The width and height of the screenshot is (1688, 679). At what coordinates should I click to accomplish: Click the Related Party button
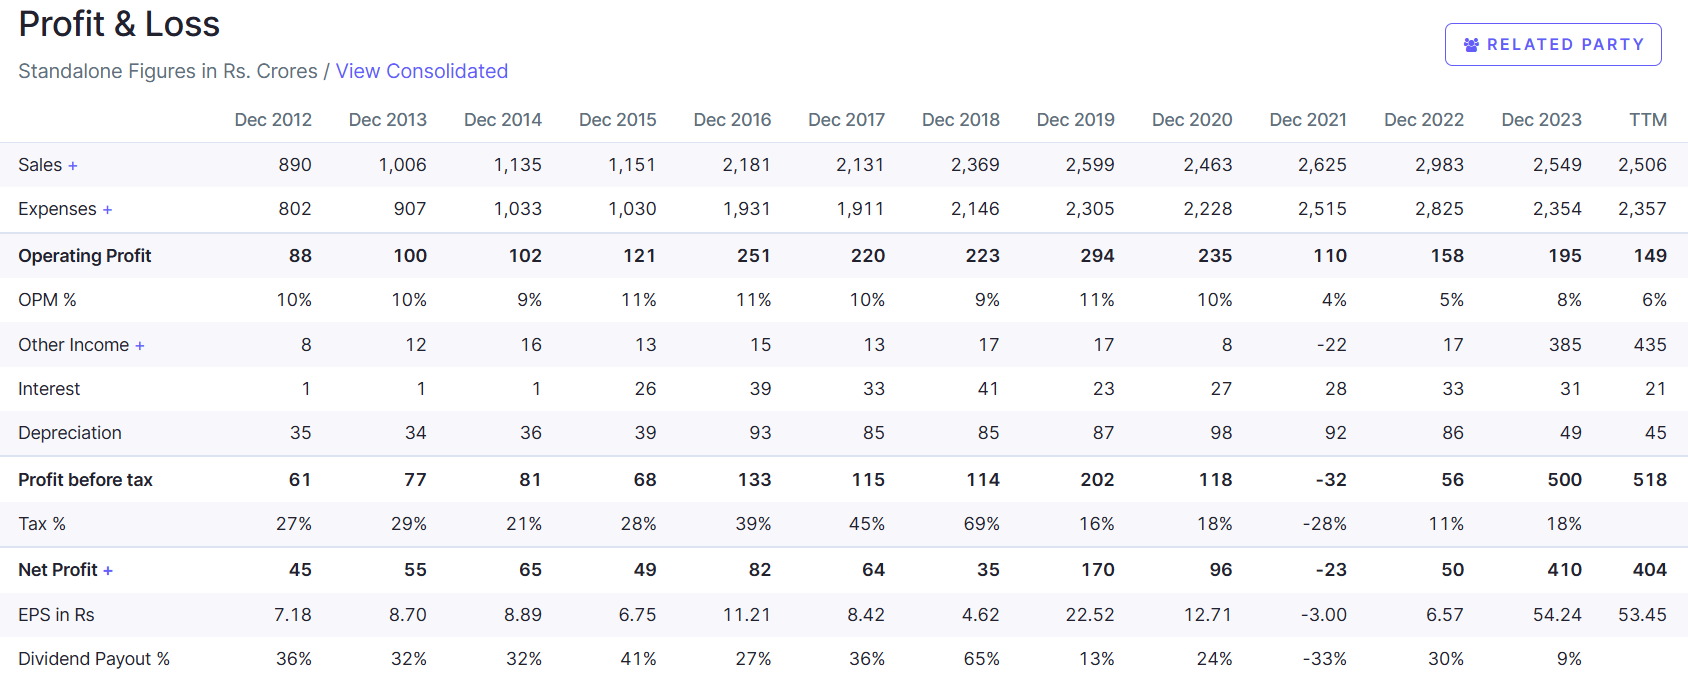[x=1553, y=45]
